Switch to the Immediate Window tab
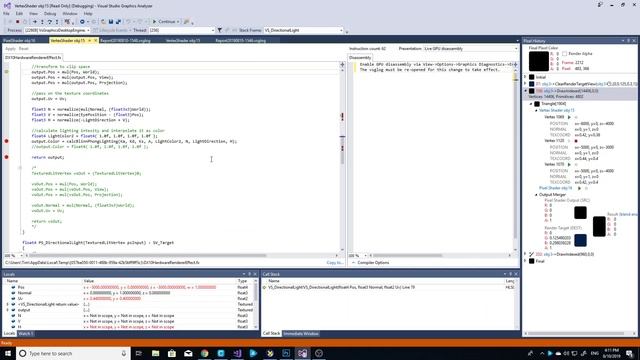The image size is (640, 360). (x=301, y=334)
